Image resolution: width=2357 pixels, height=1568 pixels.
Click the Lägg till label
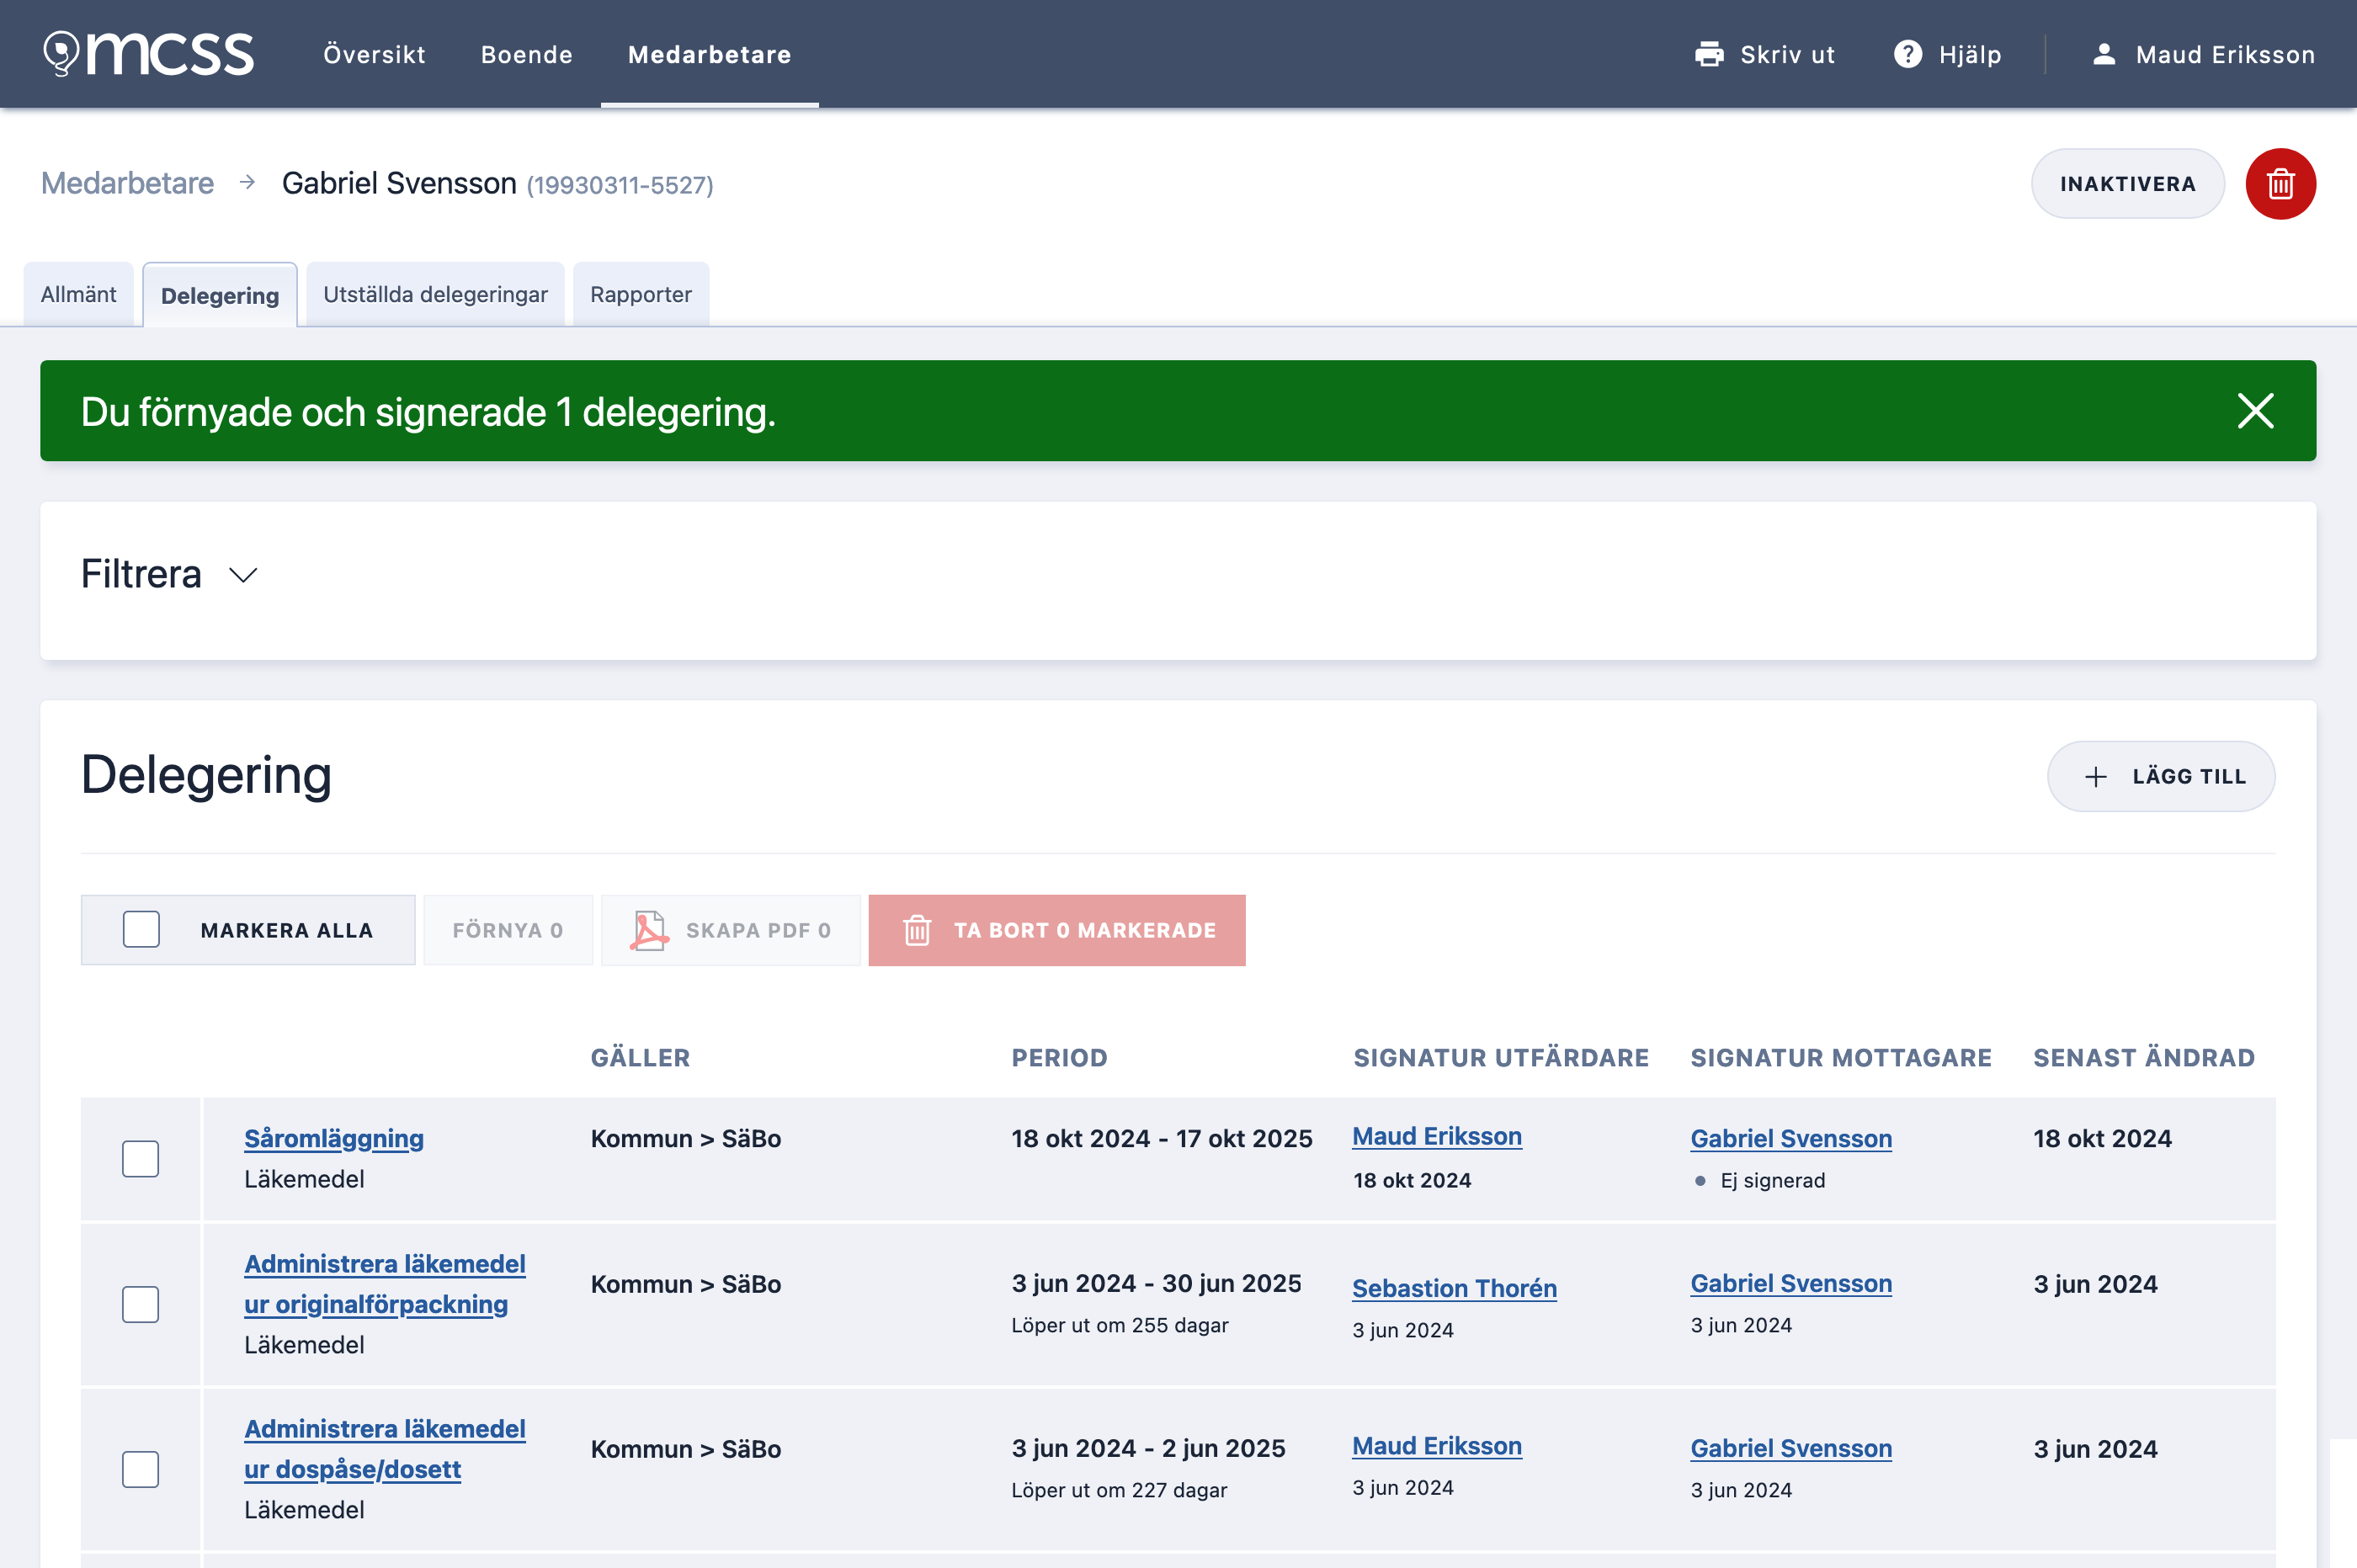[x=2189, y=777]
